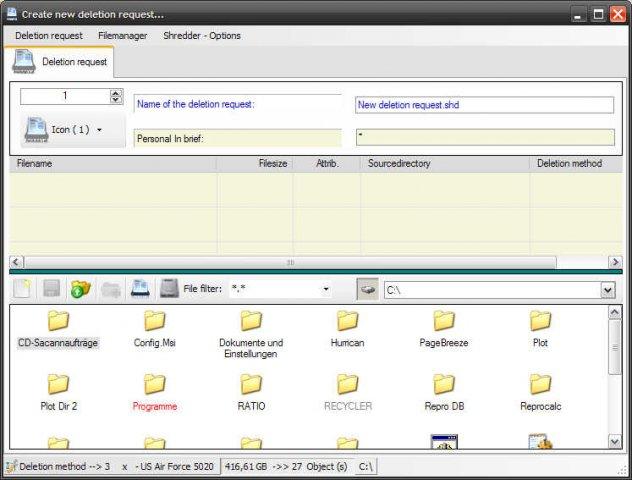Click the shredder icon on Deletion request tab

(x=24, y=62)
